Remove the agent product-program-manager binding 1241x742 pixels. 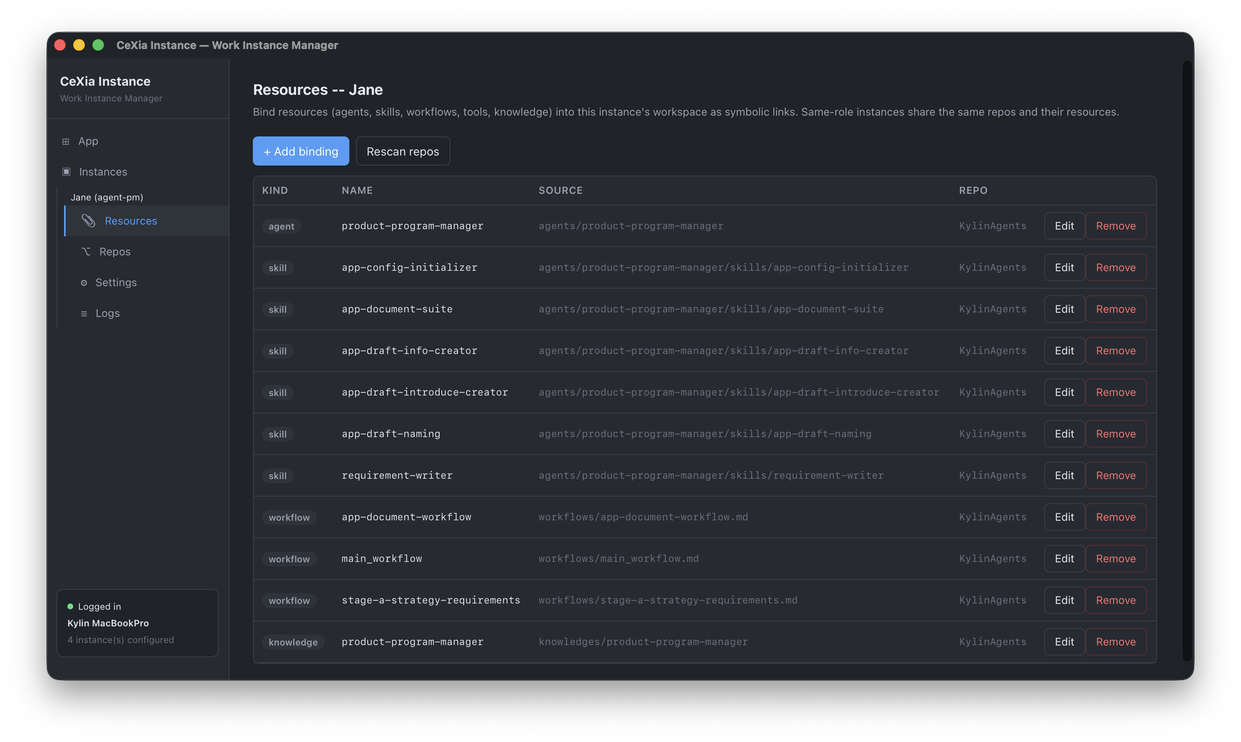(1116, 226)
